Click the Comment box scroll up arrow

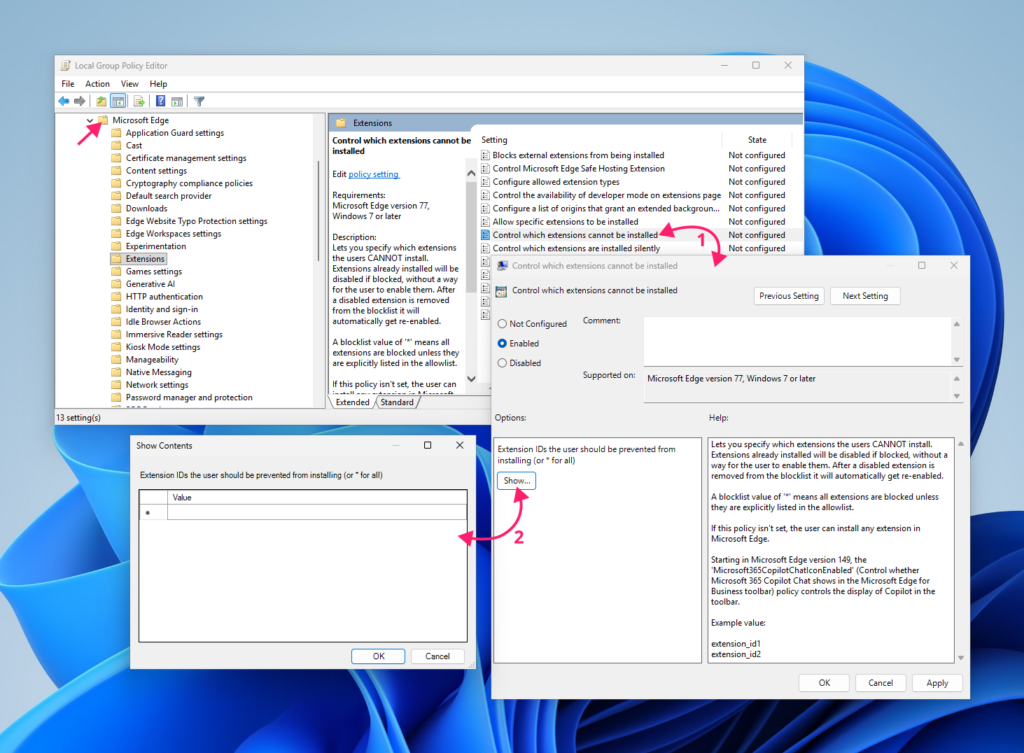point(957,324)
